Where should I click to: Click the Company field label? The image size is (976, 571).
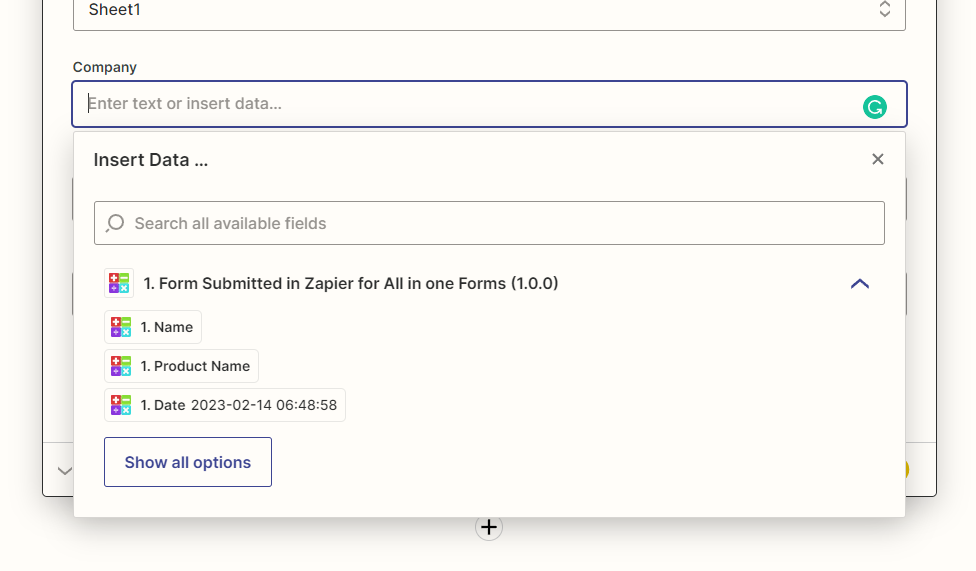pos(105,67)
